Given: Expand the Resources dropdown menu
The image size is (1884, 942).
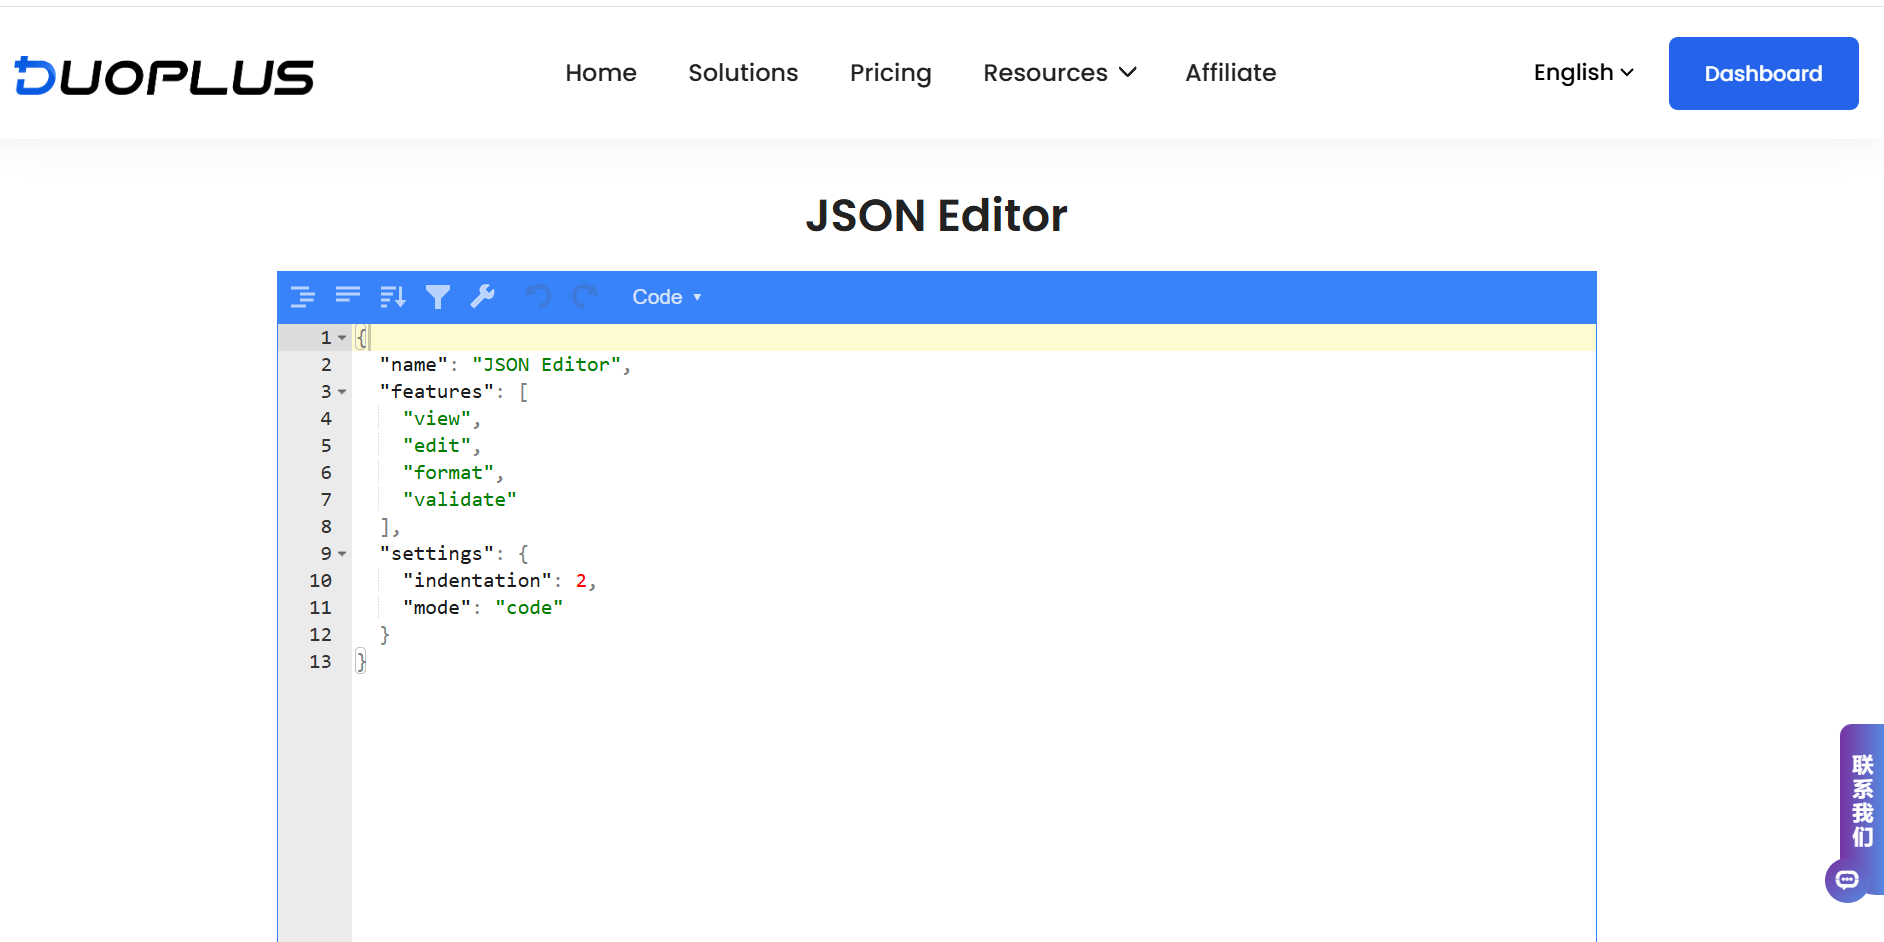Looking at the screenshot, I should (1060, 73).
